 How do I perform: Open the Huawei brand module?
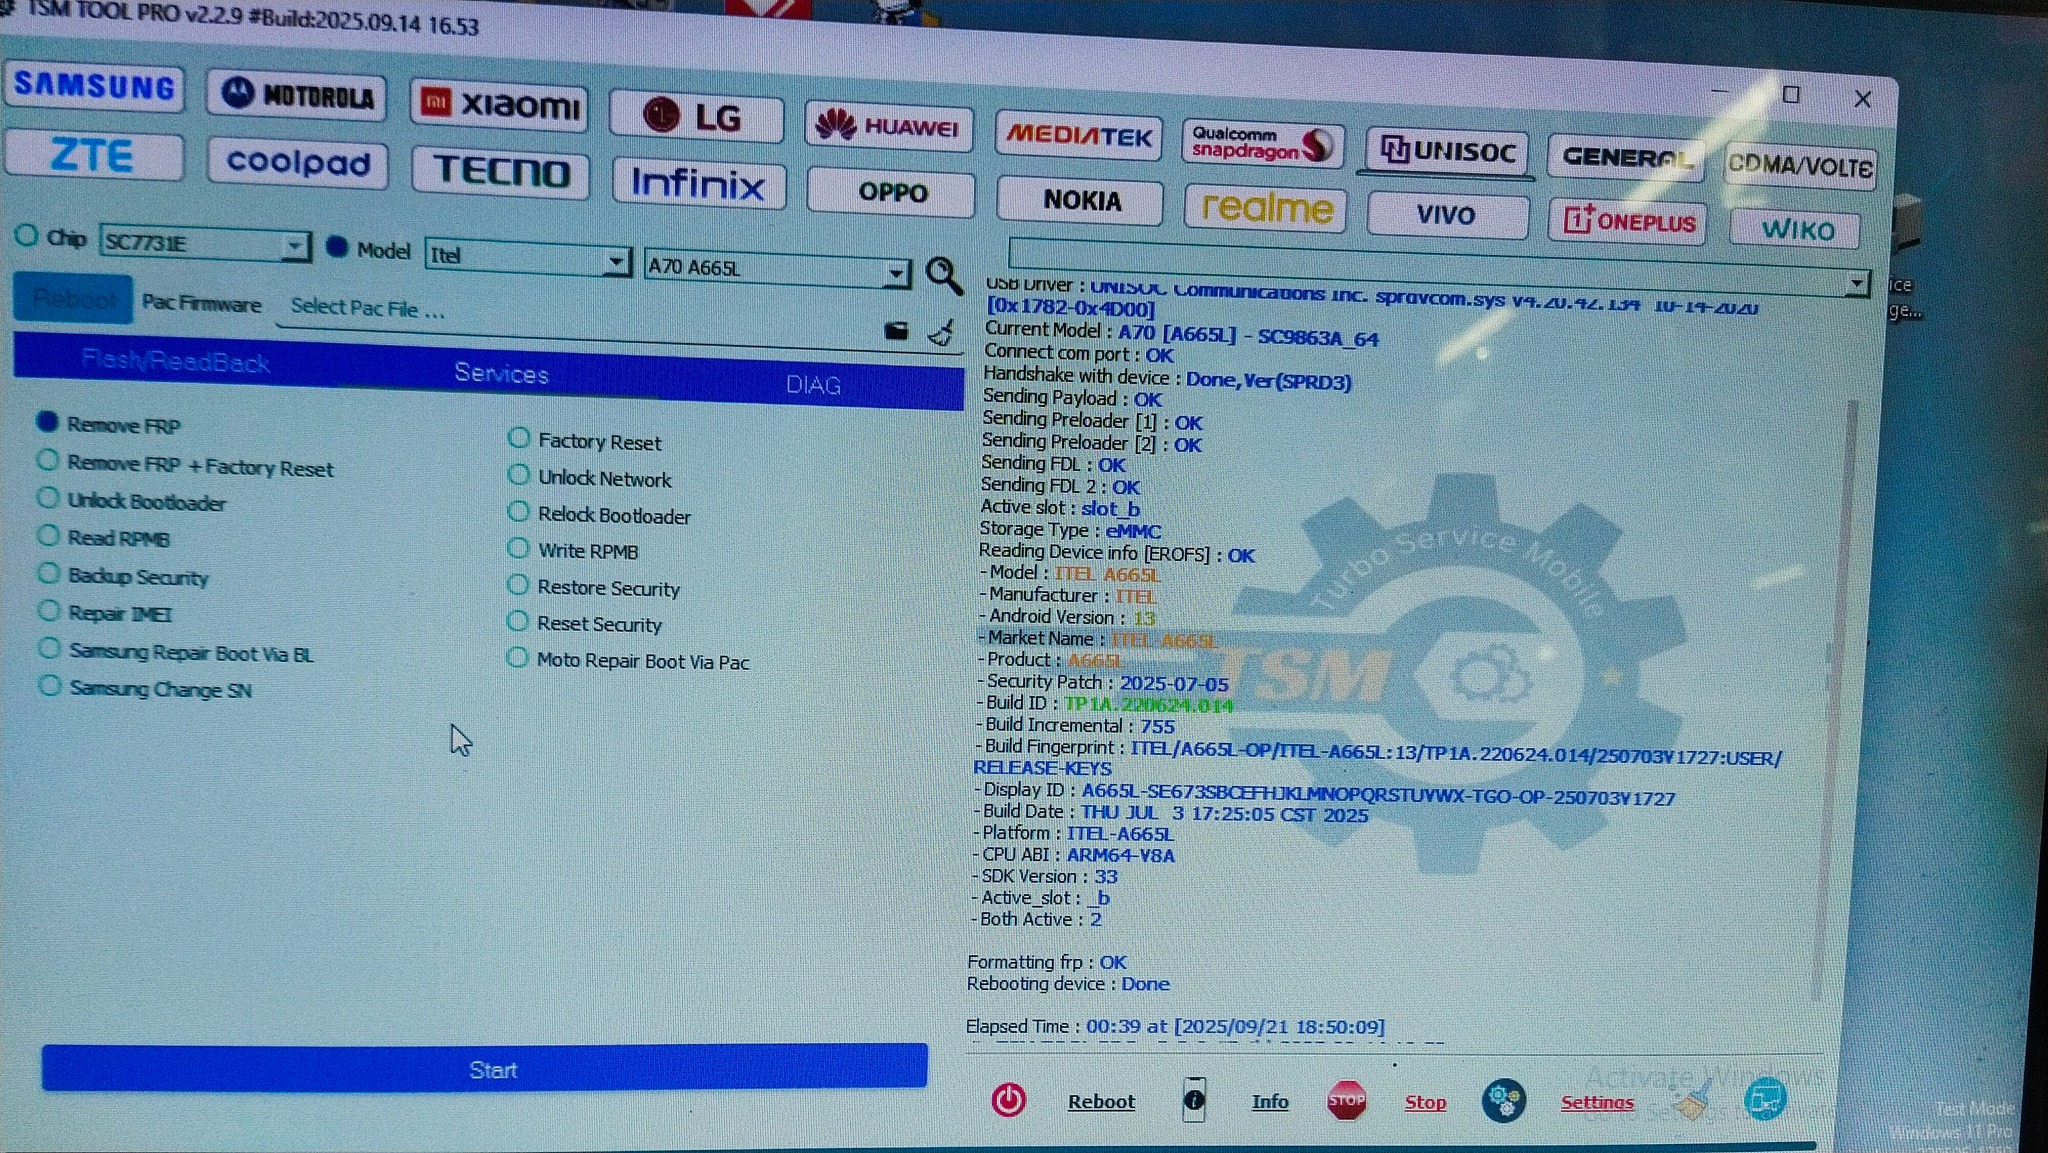888,126
